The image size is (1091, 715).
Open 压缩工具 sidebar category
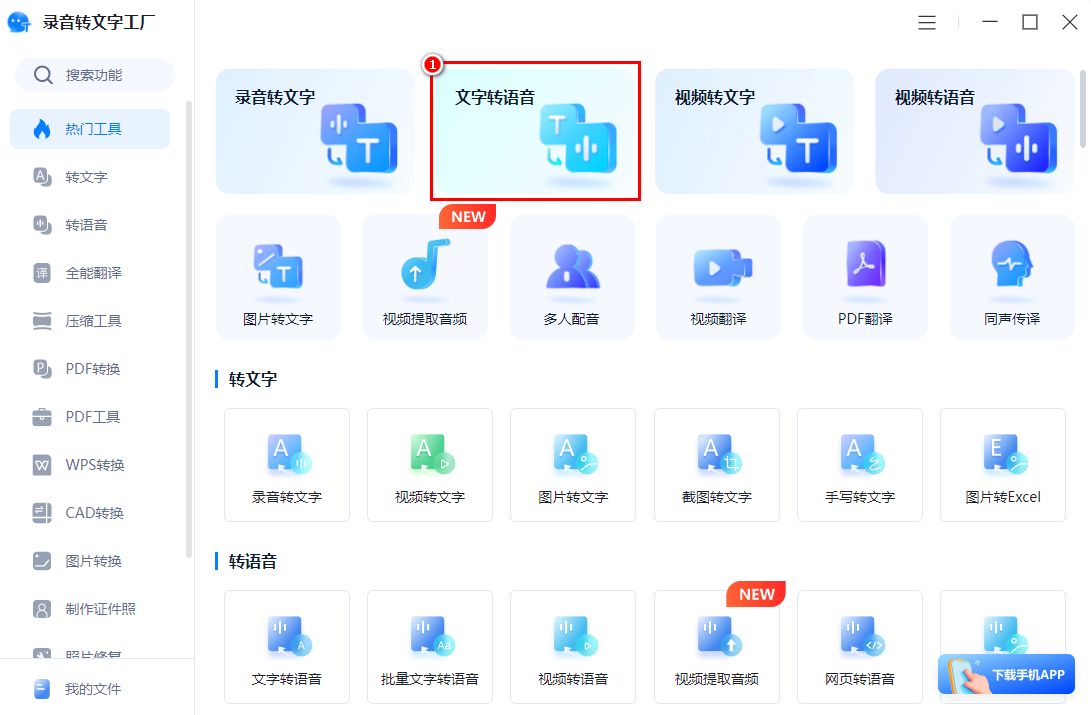(90, 321)
